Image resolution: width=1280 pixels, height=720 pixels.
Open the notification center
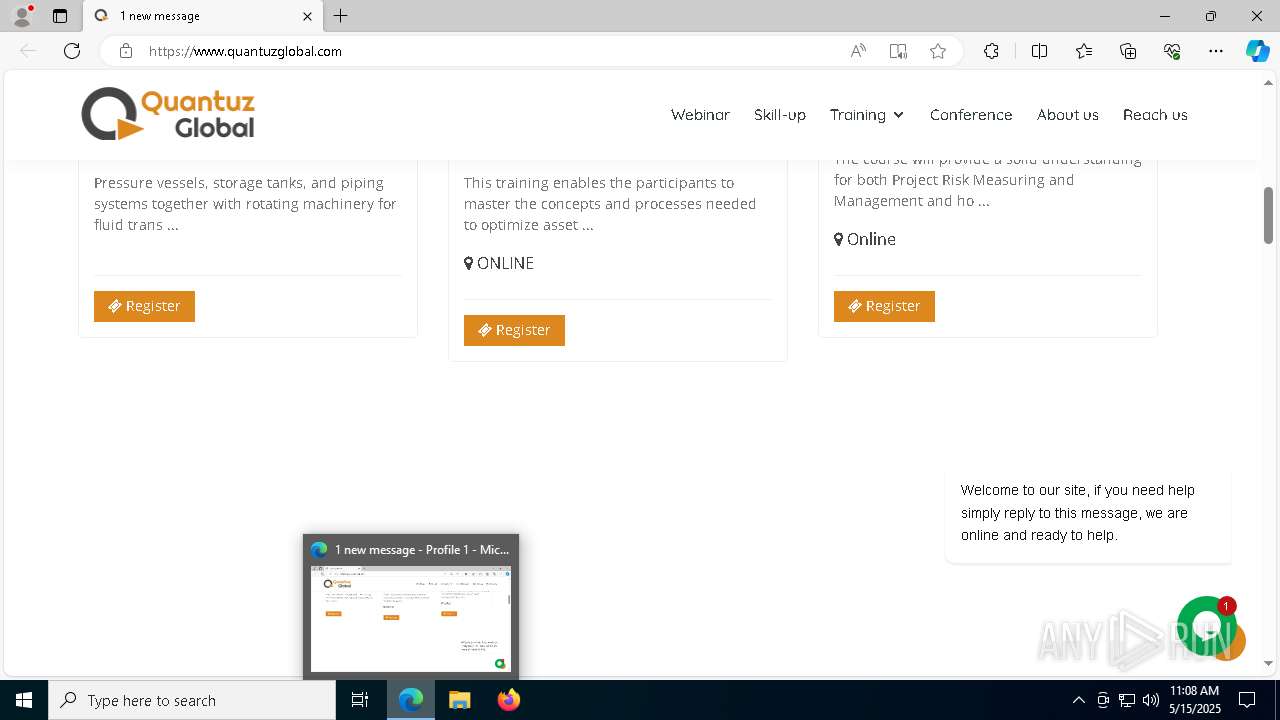(x=1247, y=700)
